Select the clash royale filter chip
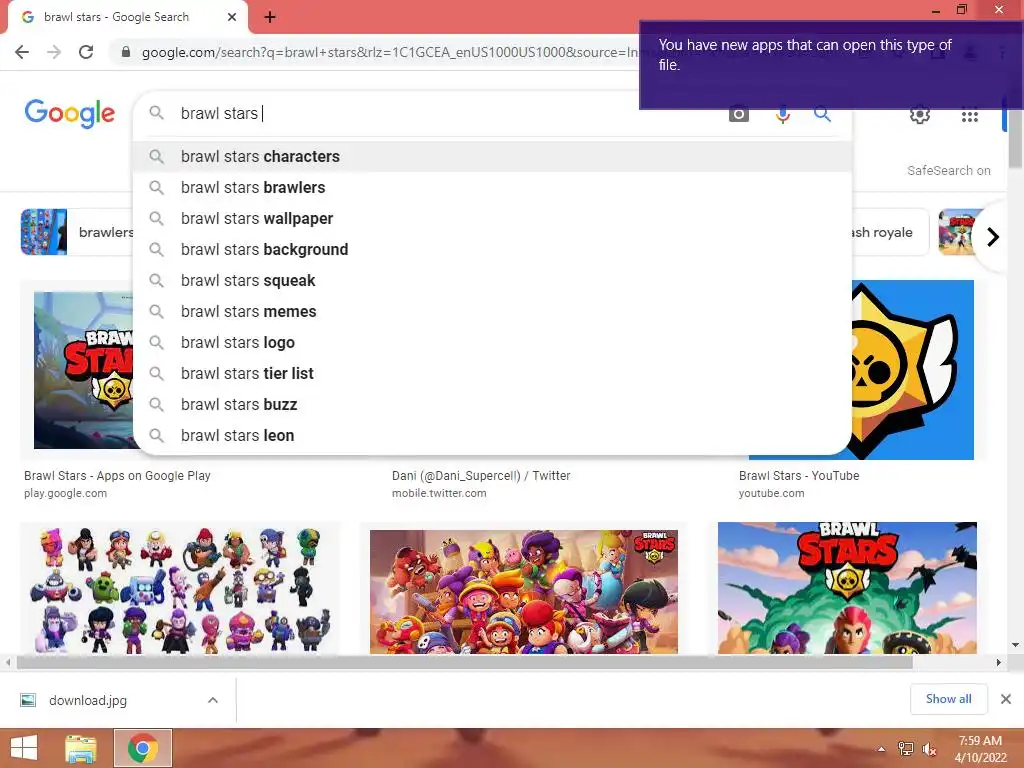 tap(888, 232)
